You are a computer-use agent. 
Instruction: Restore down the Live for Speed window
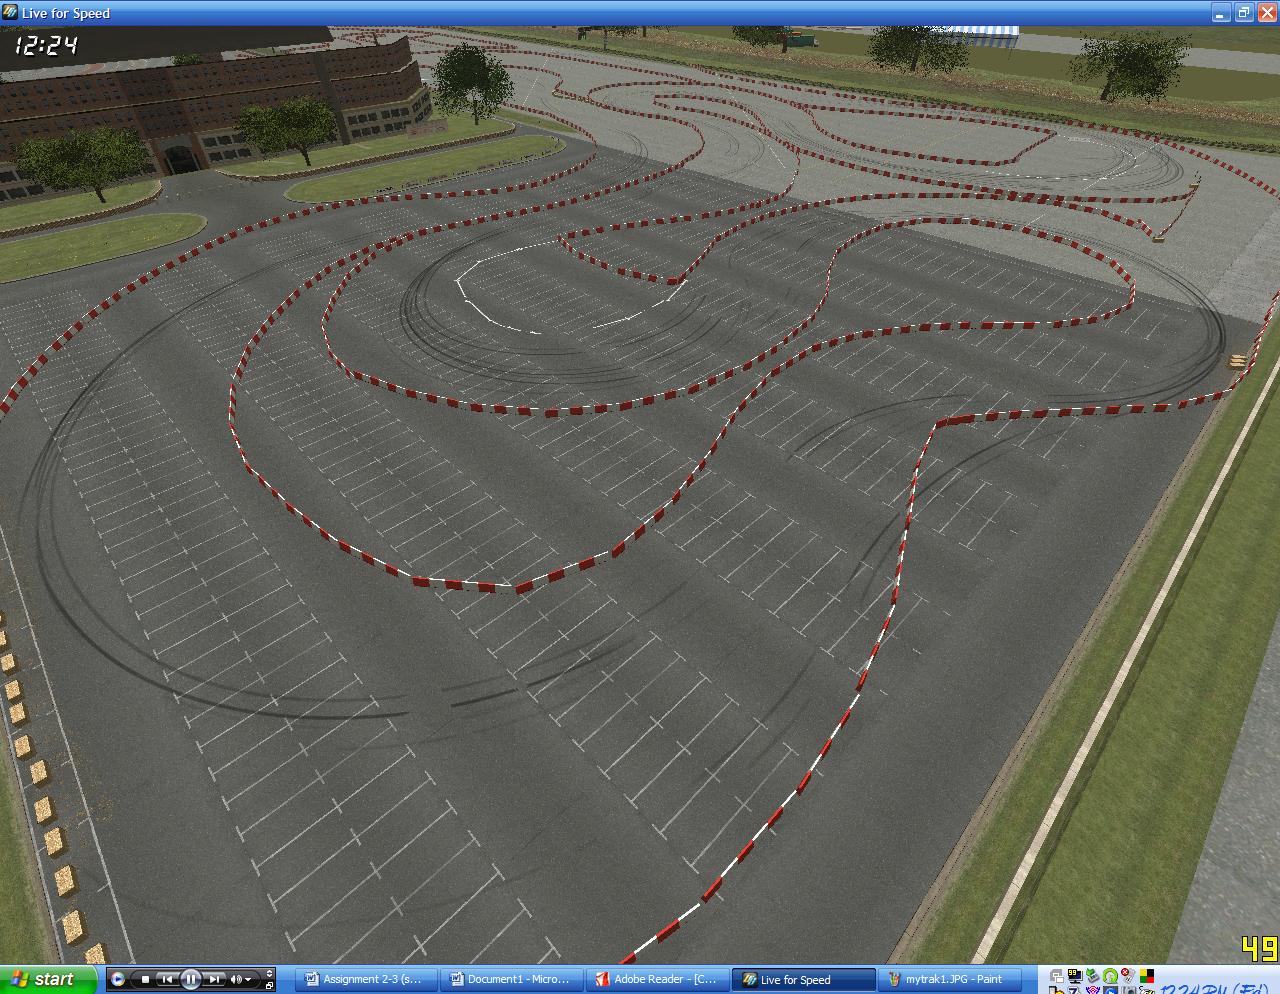point(1243,13)
